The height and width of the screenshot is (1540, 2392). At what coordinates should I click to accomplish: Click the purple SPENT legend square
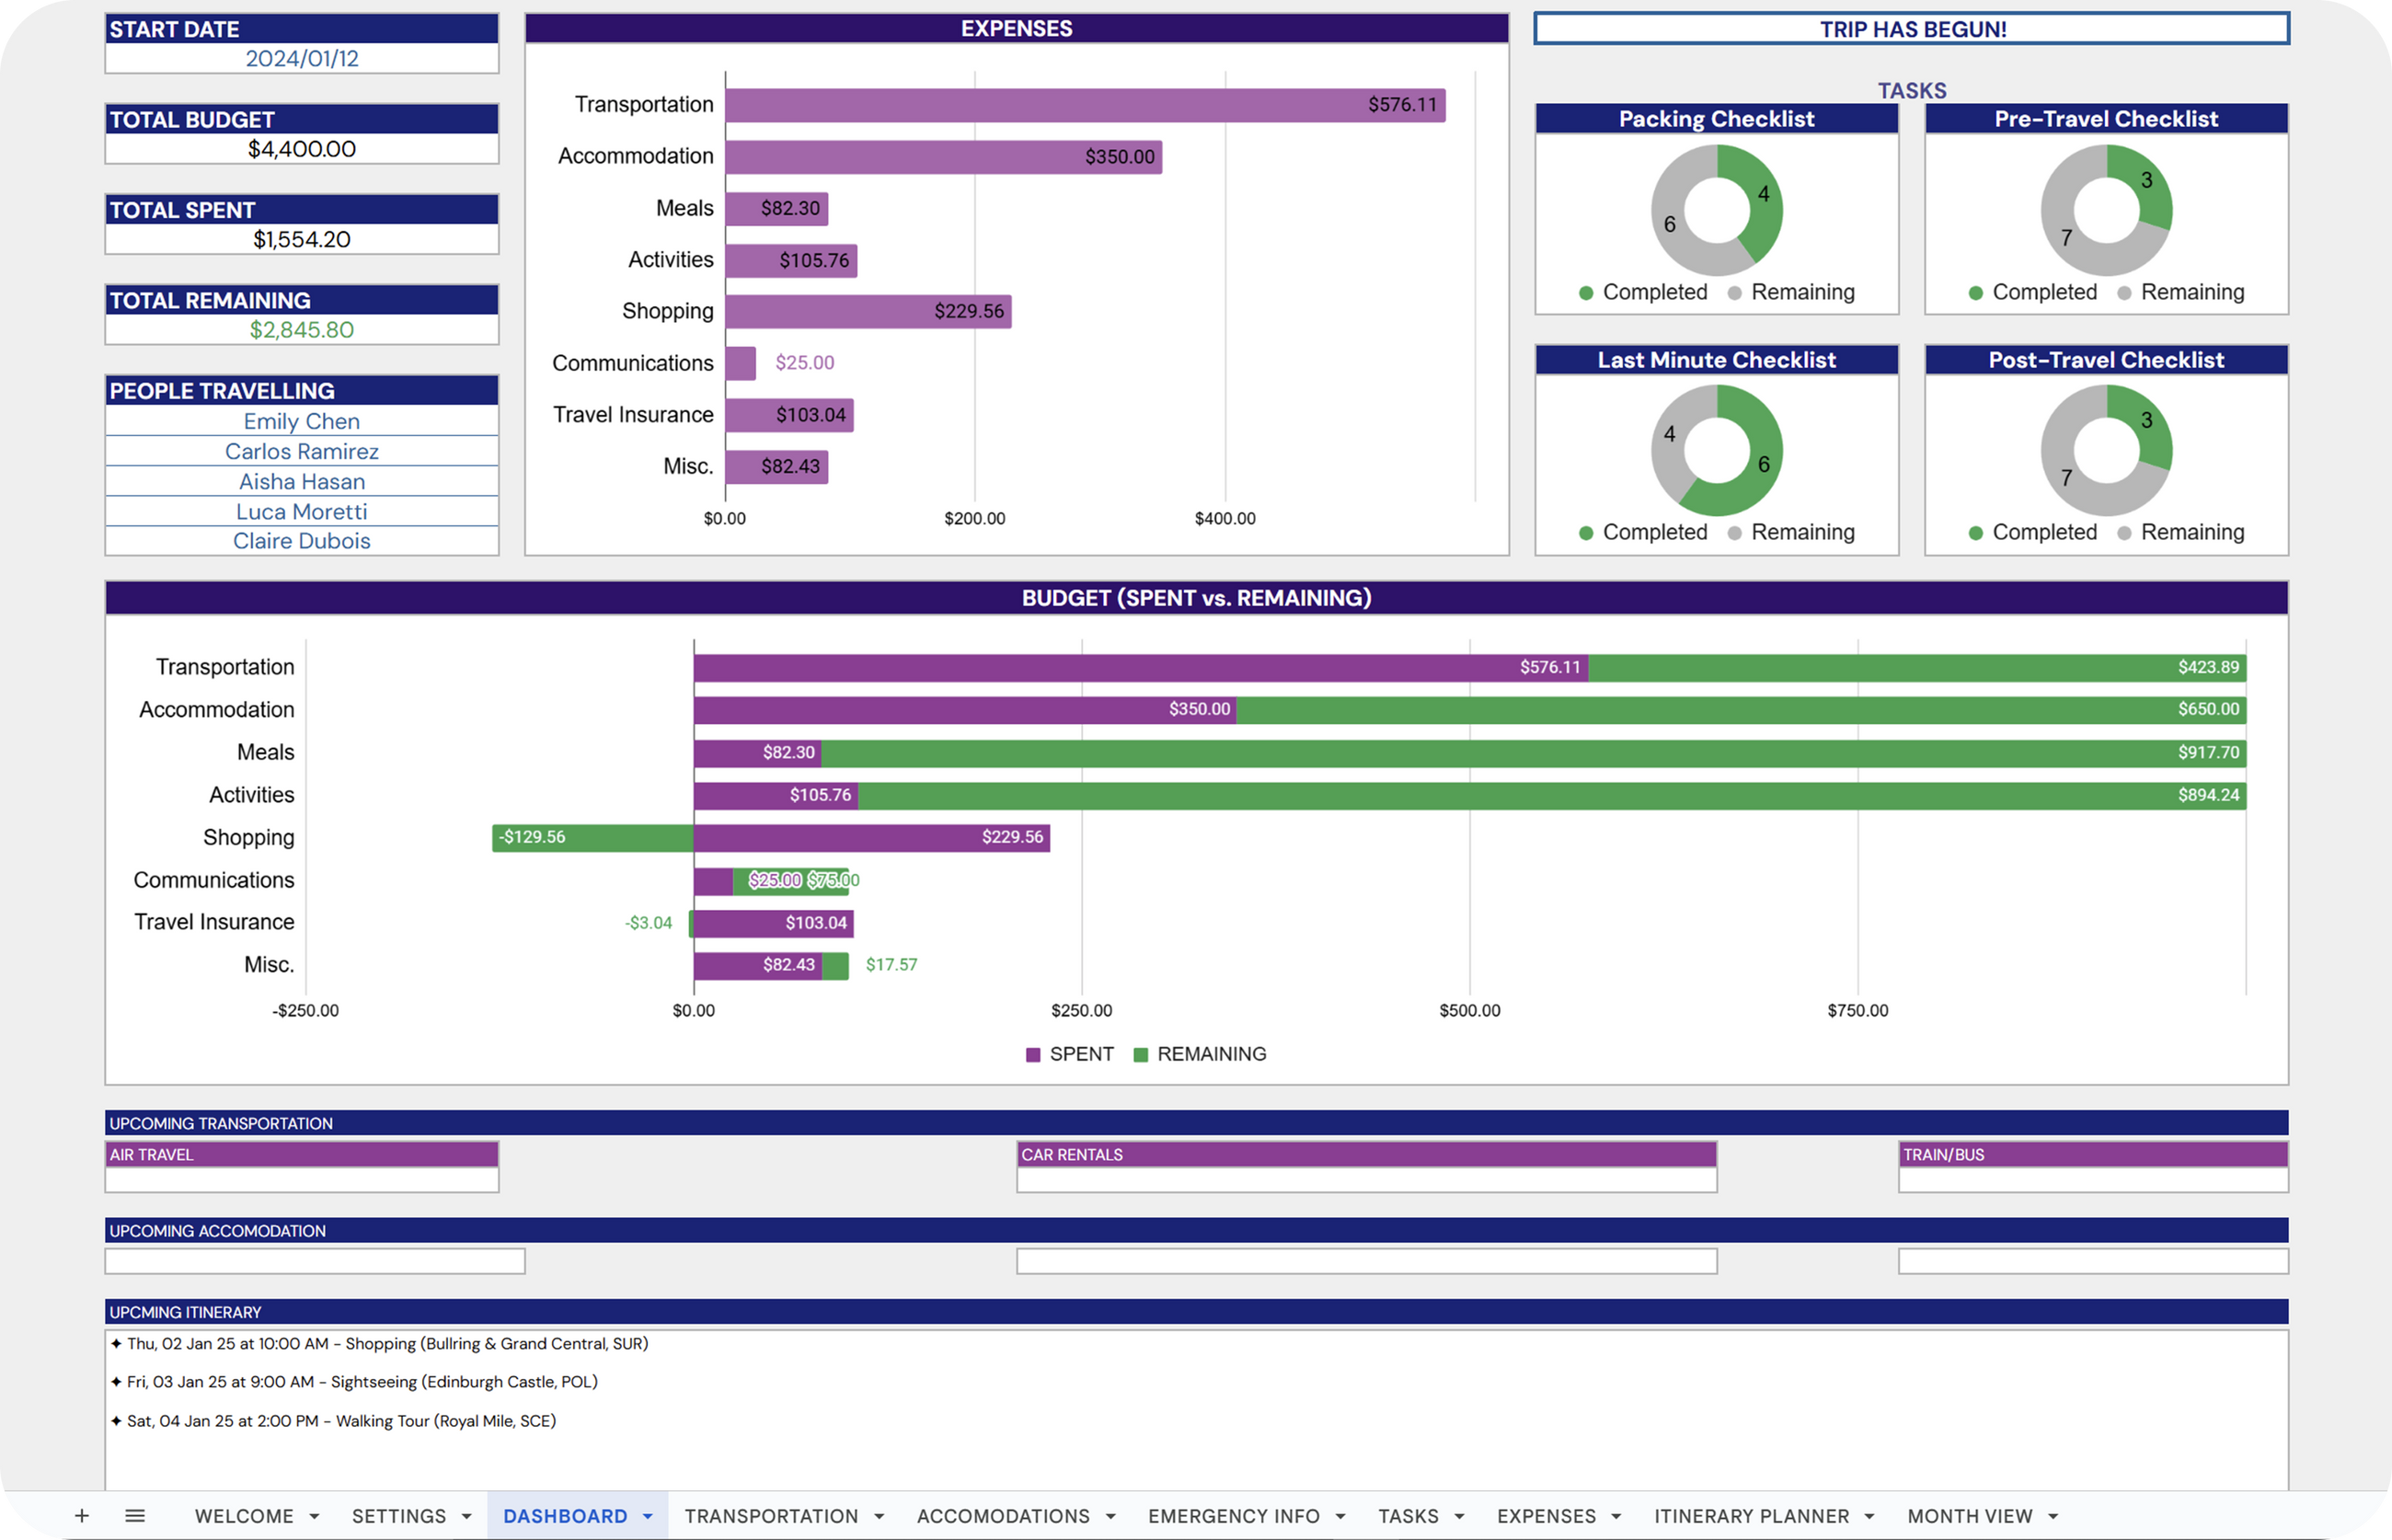coord(1033,1055)
